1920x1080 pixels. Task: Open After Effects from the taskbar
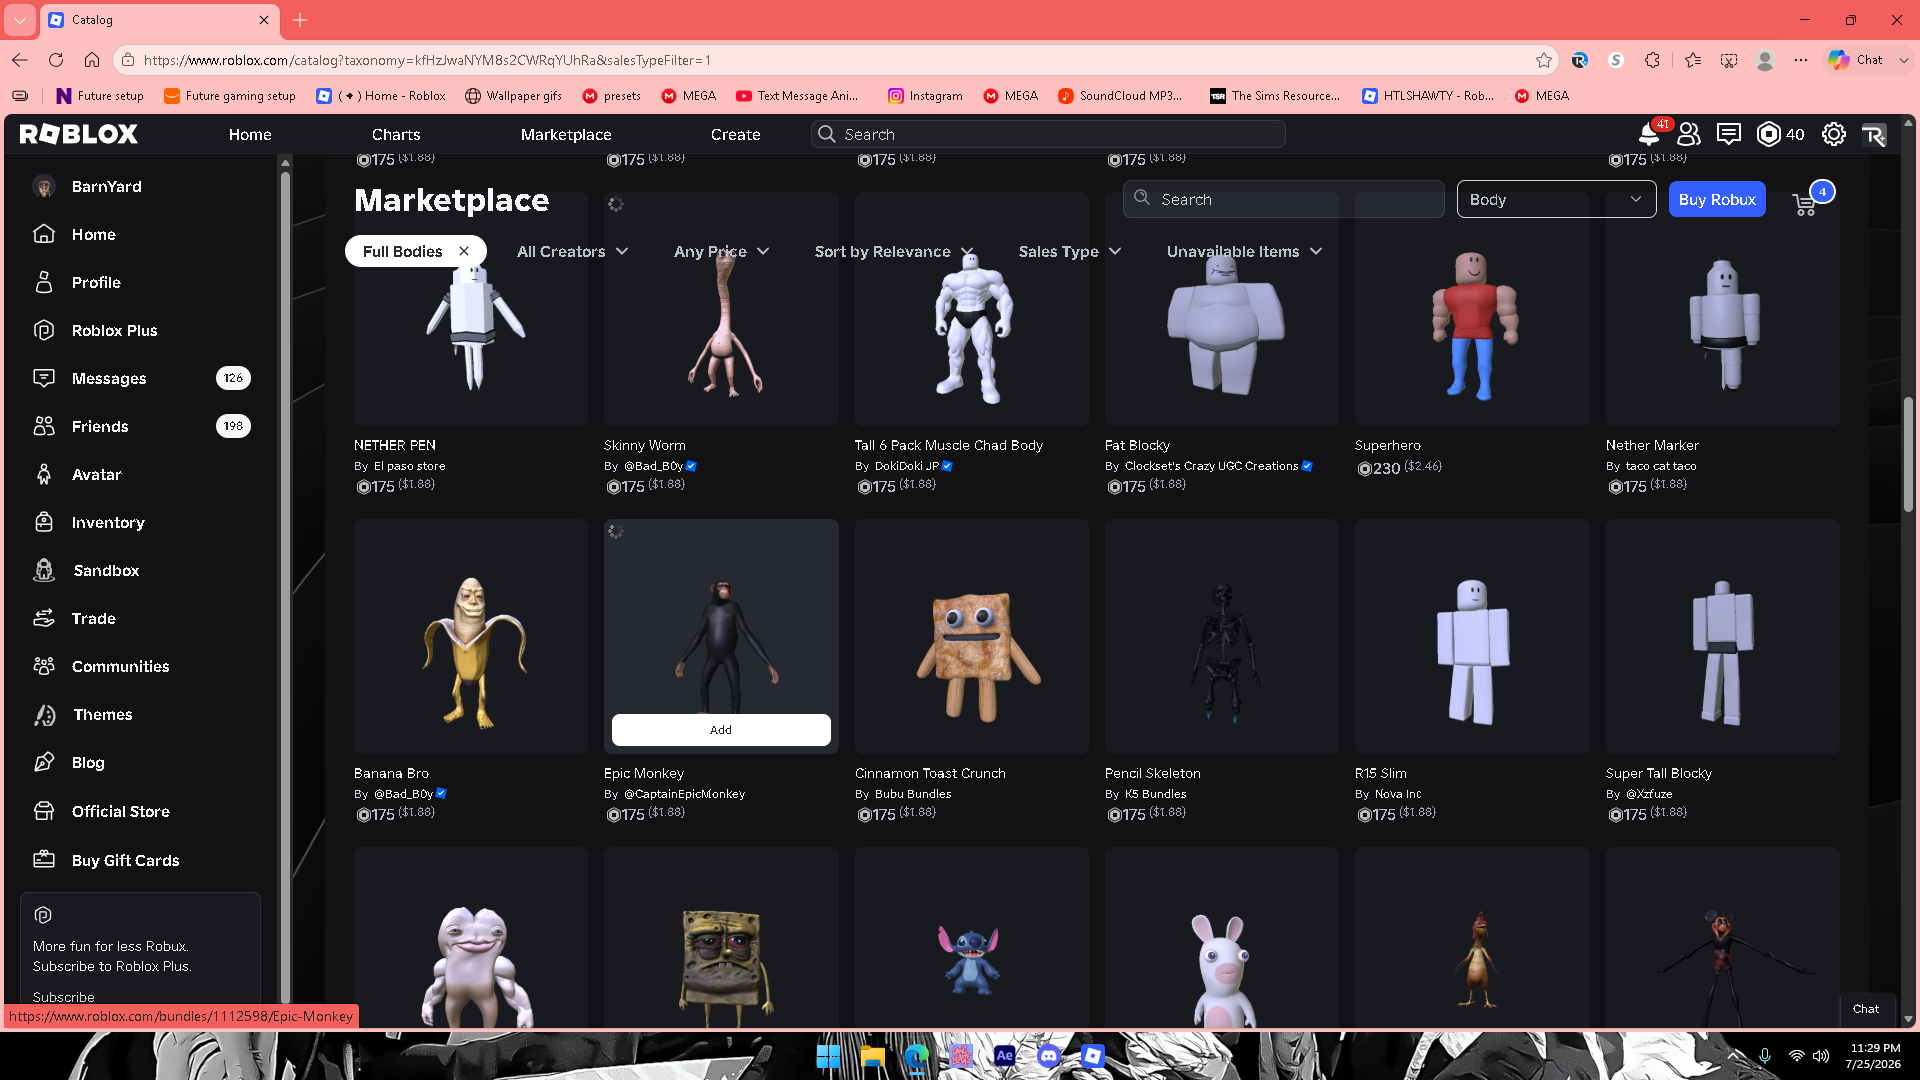[1004, 1056]
